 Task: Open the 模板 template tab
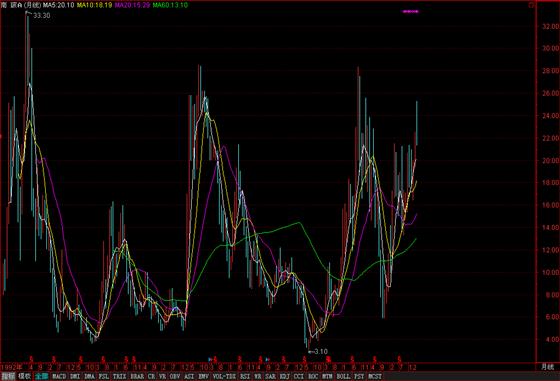tap(24, 376)
